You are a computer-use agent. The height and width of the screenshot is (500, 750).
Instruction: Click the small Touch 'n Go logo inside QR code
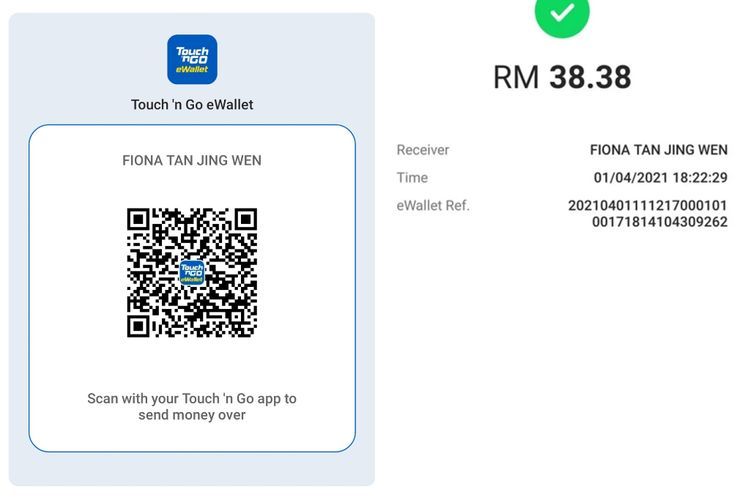192,273
